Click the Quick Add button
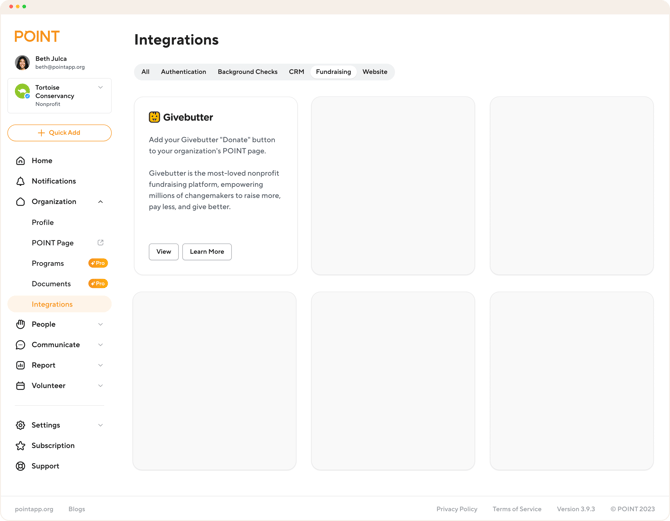Image resolution: width=670 pixels, height=521 pixels. tap(59, 133)
